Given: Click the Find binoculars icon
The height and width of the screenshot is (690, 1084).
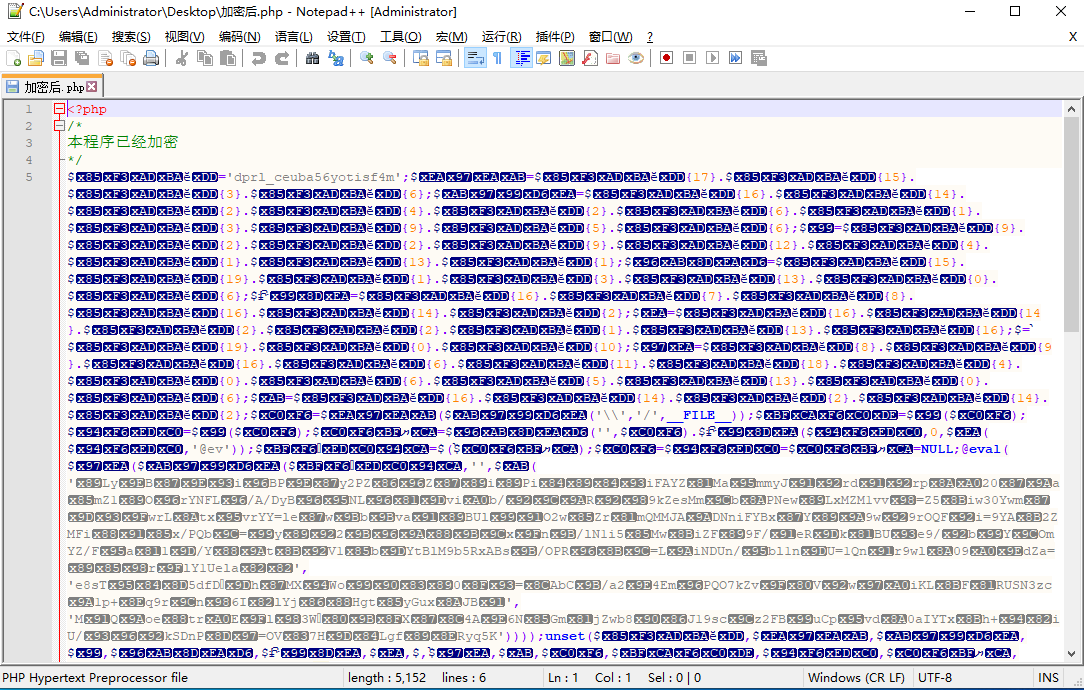Looking at the screenshot, I should point(312,58).
